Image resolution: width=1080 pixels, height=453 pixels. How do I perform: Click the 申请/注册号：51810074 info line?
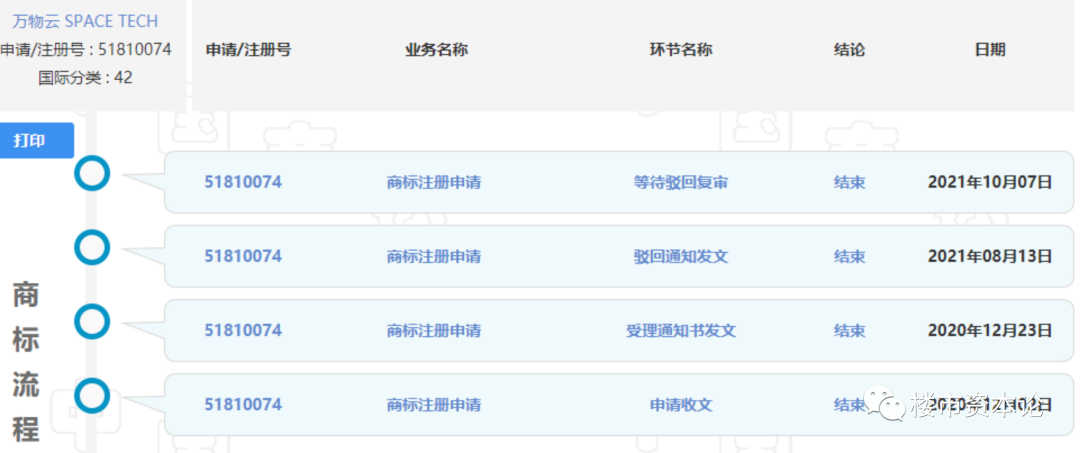tap(85, 50)
